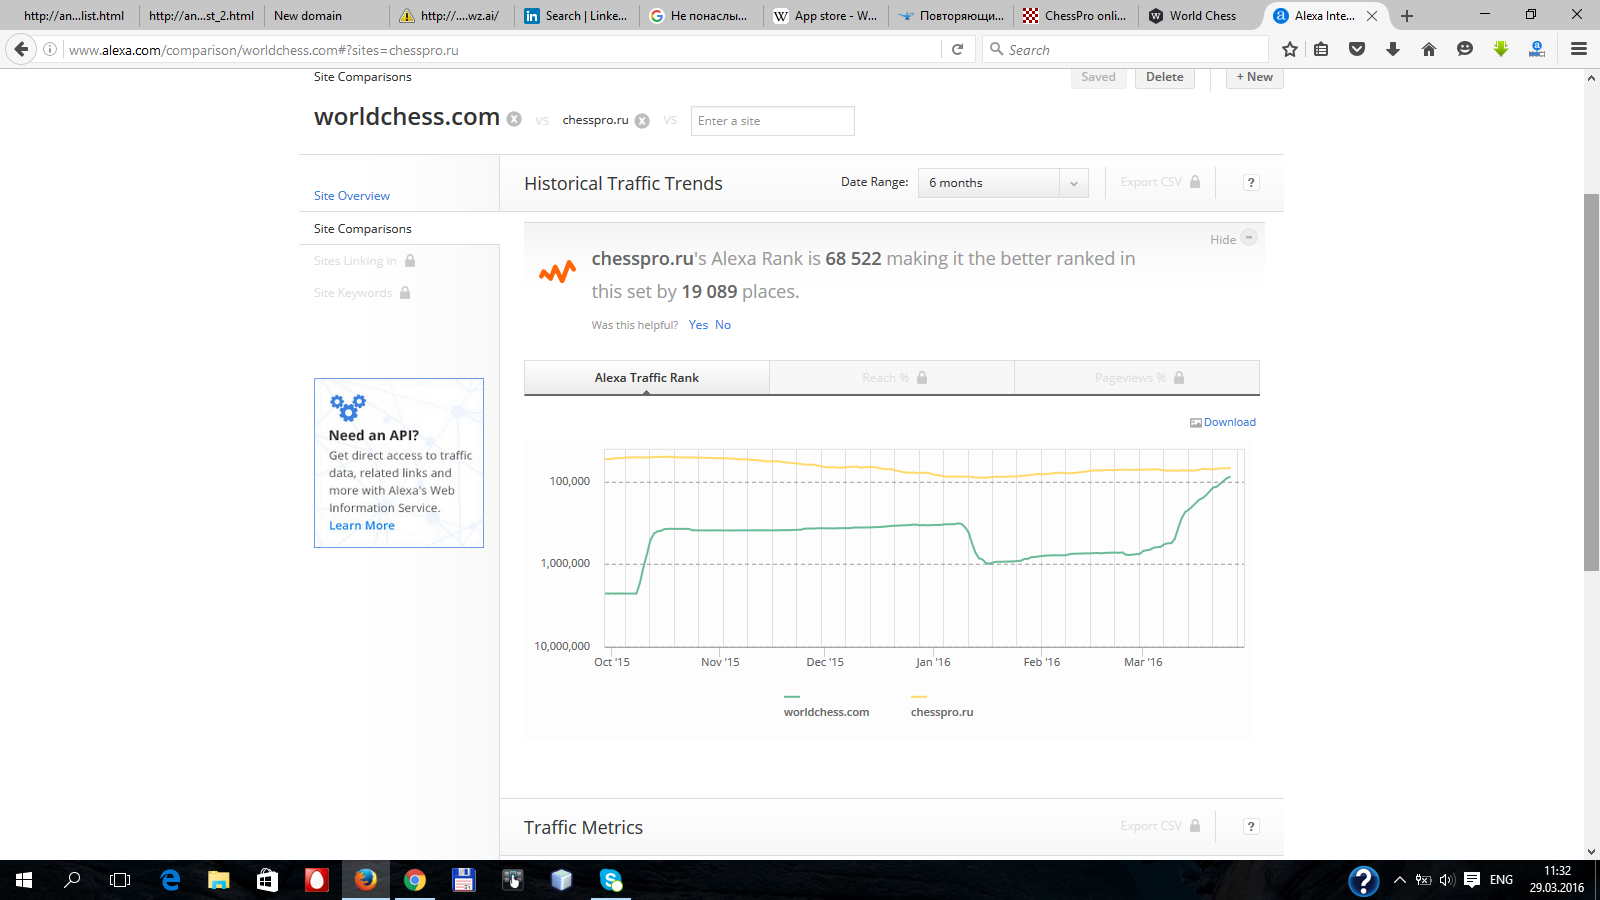Image resolution: width=1600 pixels, height=900 pixels.
Task: Expand the system tray hidden icons chevron
Action: [1399, 880]
